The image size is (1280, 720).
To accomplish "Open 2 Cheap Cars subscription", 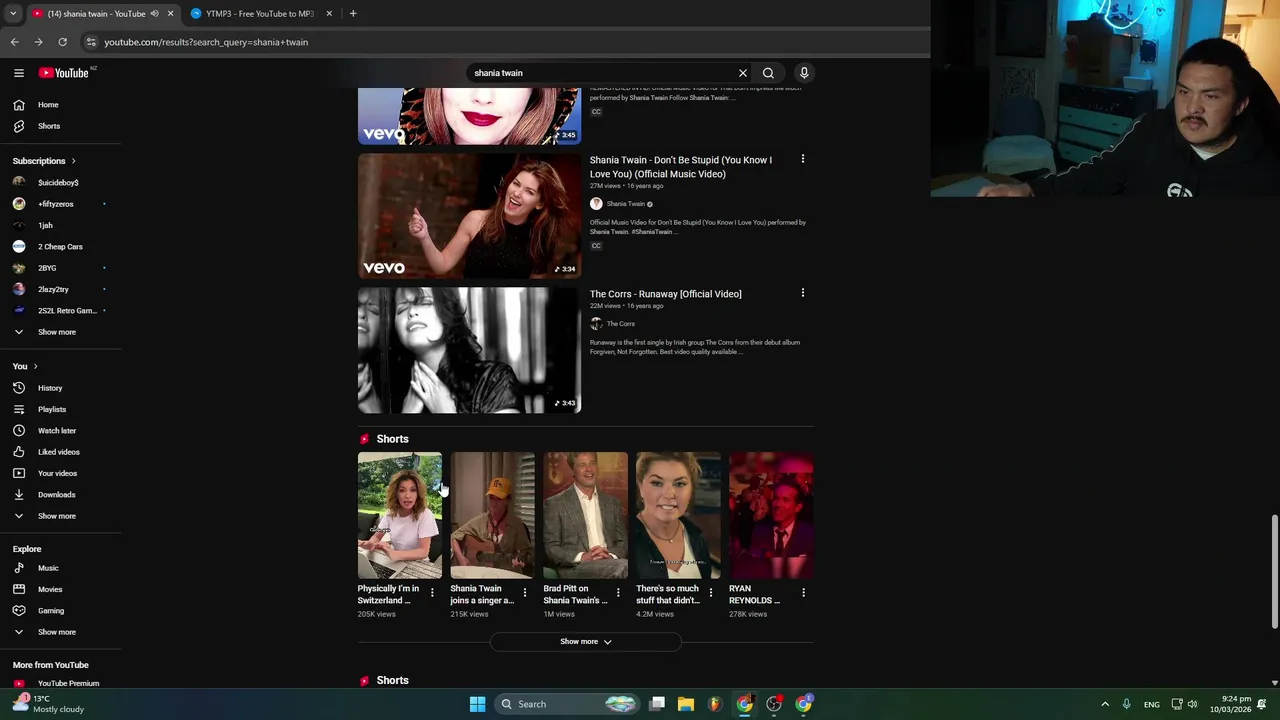I will (61, 247).
